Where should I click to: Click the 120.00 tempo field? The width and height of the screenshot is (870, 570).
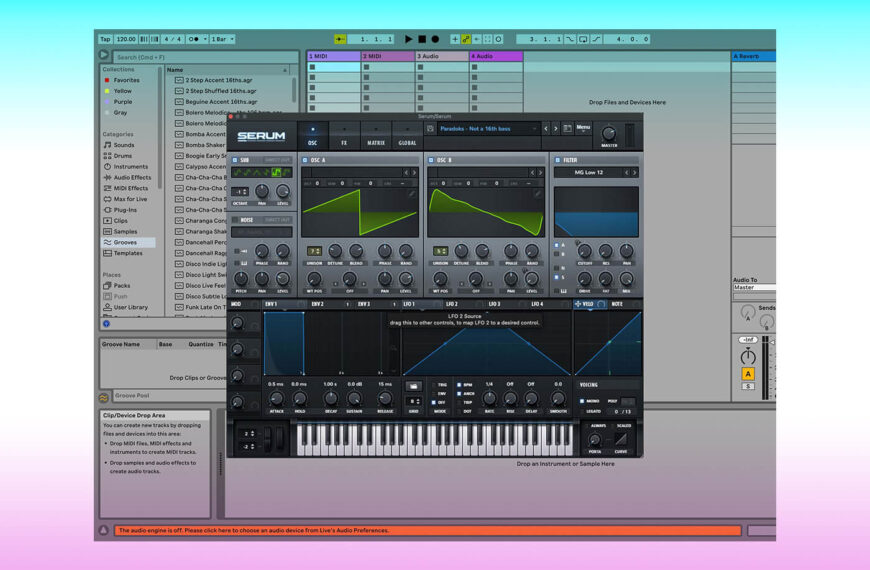[x=126, y=39]
